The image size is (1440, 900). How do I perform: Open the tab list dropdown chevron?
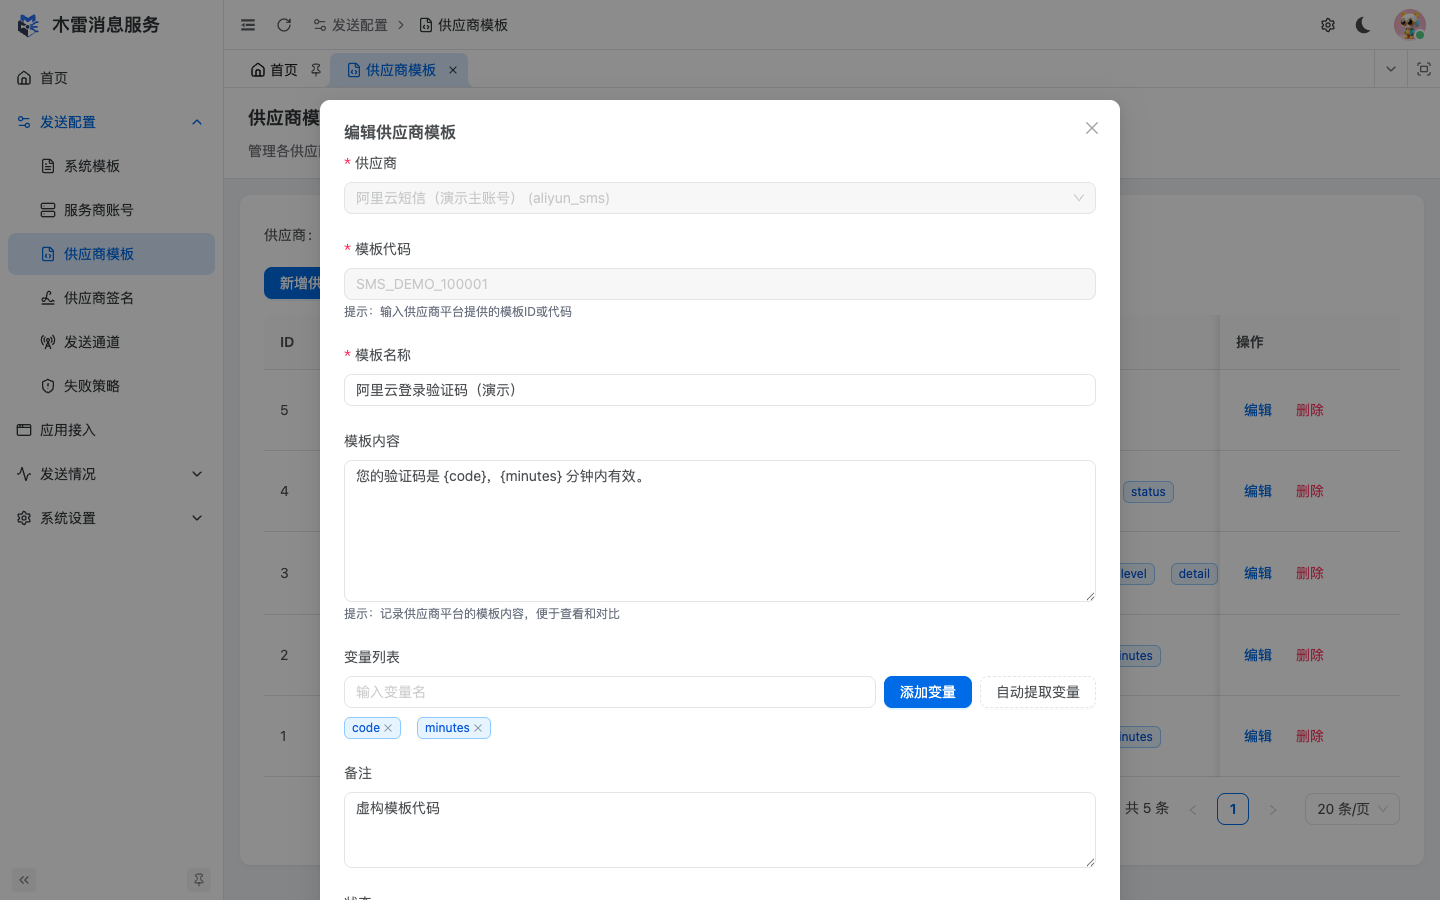click(x=1390, y=69)
